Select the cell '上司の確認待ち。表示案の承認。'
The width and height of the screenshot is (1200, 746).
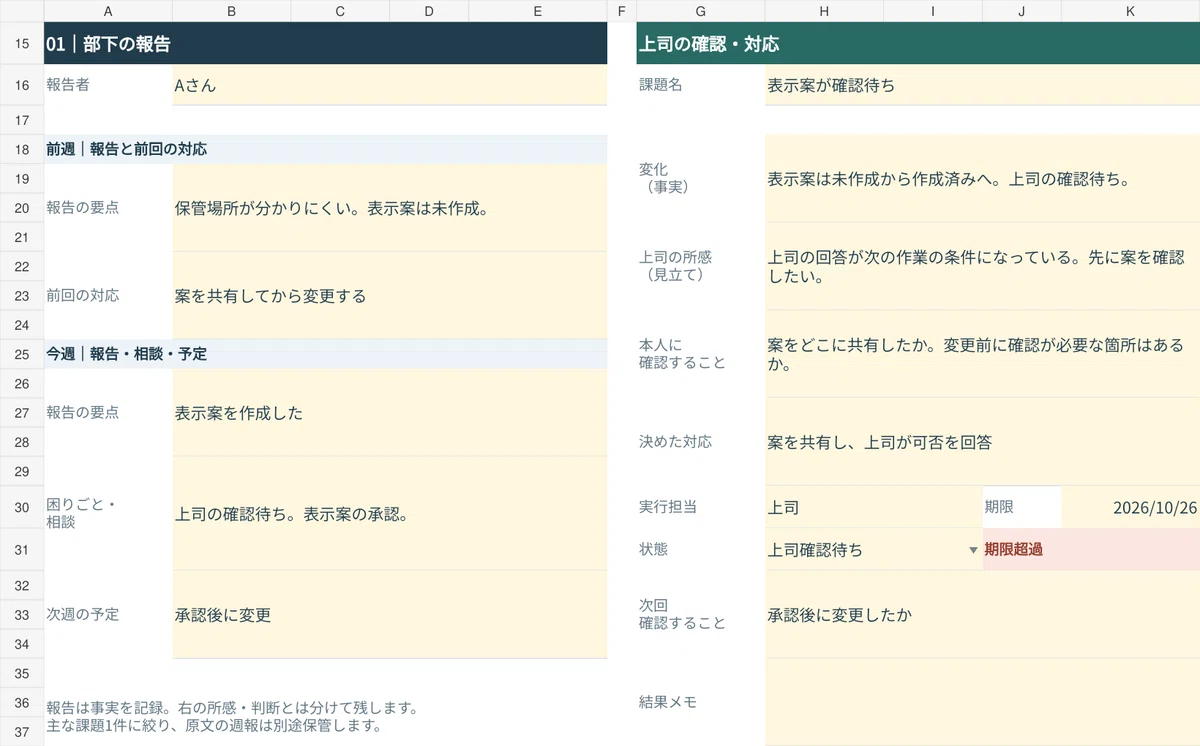390,514
